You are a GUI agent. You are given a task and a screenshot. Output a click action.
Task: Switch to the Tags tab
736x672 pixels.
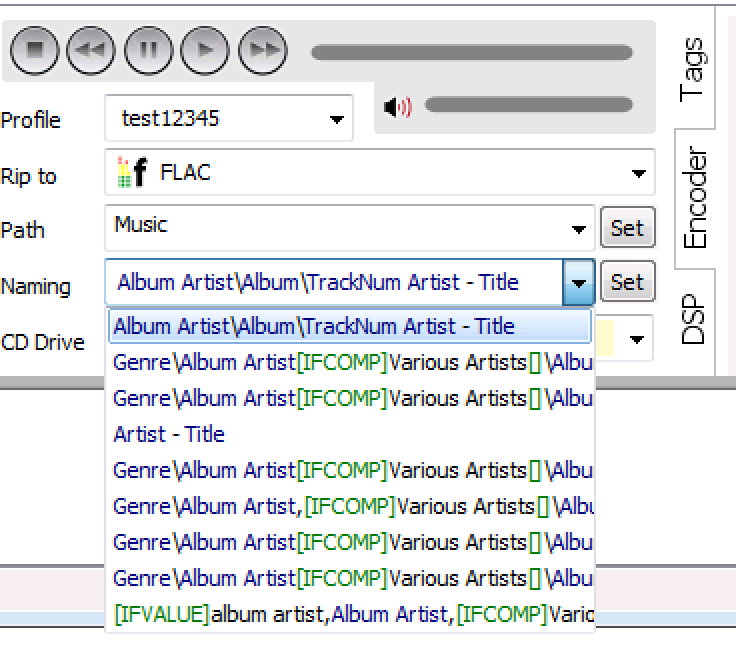(x=693, y=68)
